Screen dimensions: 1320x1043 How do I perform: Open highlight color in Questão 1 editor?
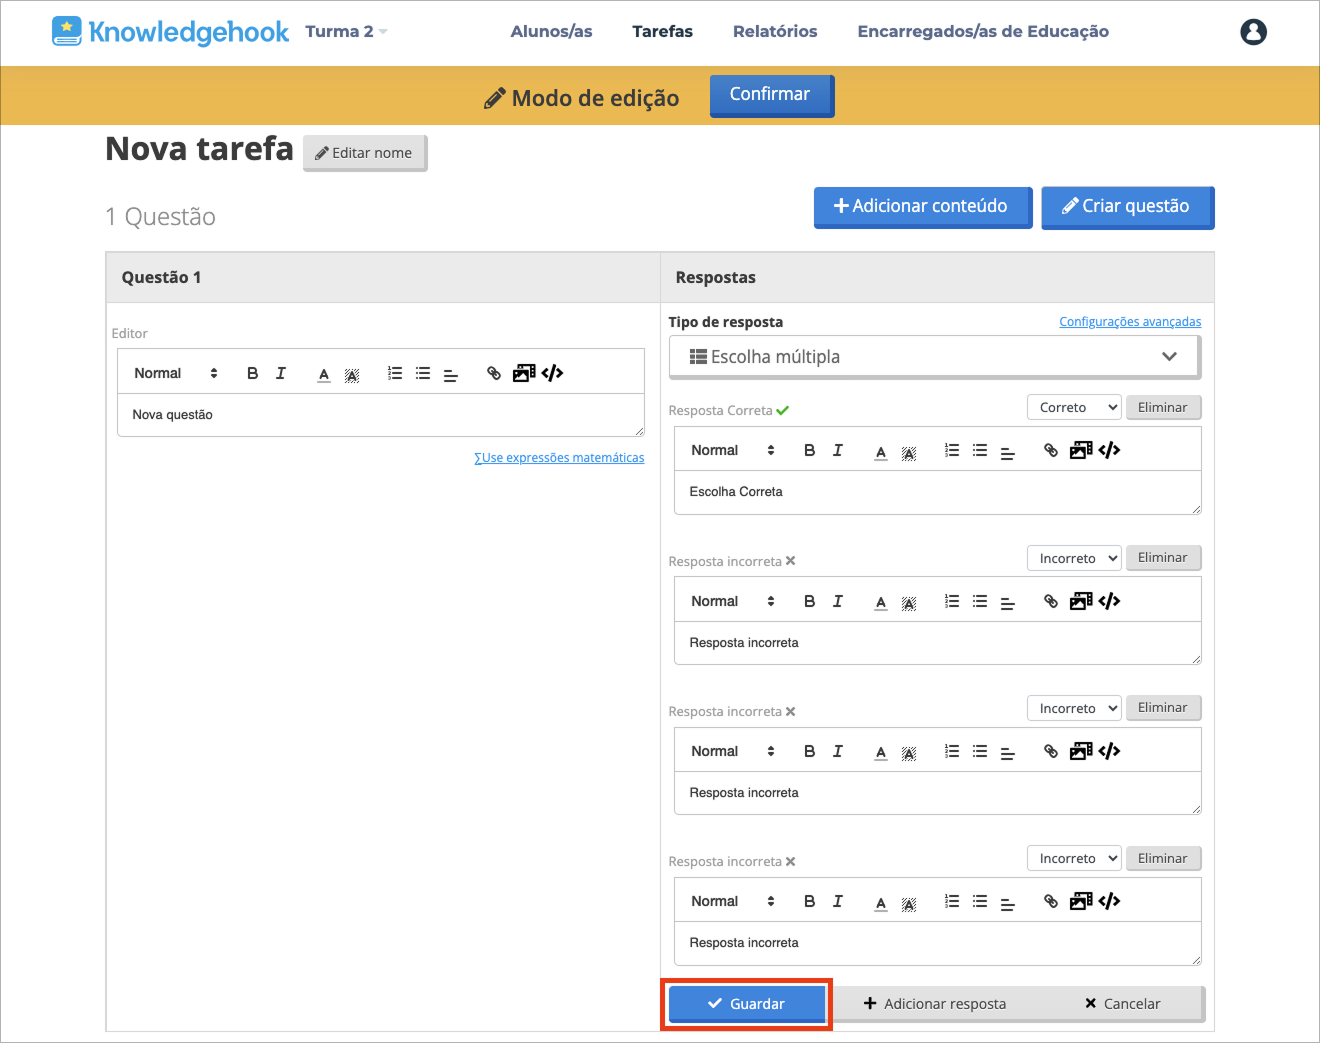pyautogui.click(x=352, y=374)
